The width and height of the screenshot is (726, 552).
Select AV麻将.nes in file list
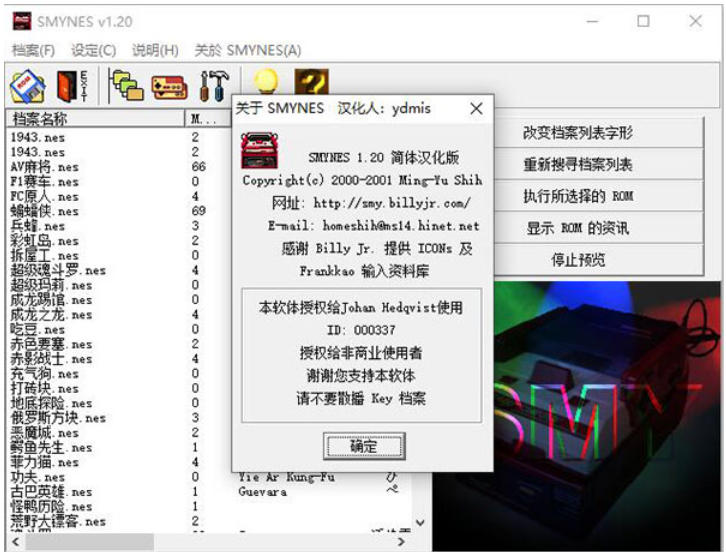pyautogui.click(x=45, y=167)
